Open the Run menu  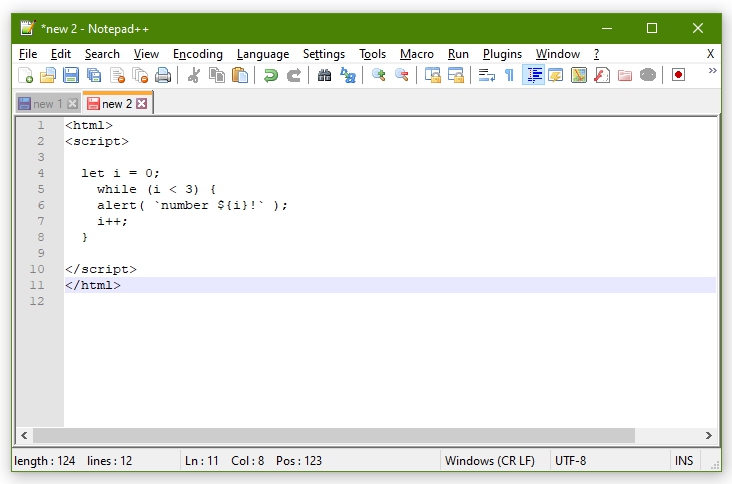[458, 54]
